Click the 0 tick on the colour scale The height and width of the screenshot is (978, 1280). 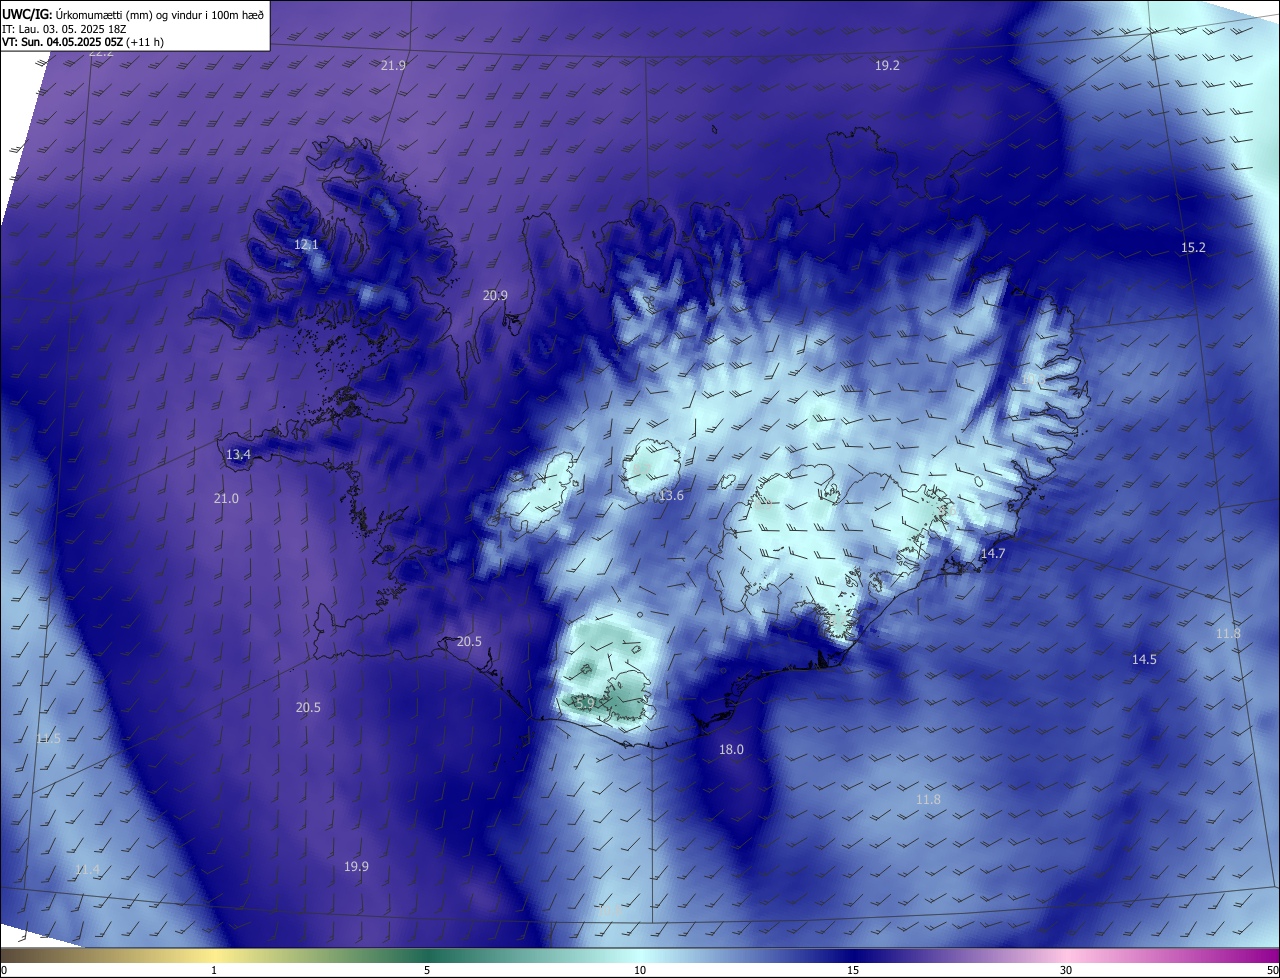pos(4,970)
